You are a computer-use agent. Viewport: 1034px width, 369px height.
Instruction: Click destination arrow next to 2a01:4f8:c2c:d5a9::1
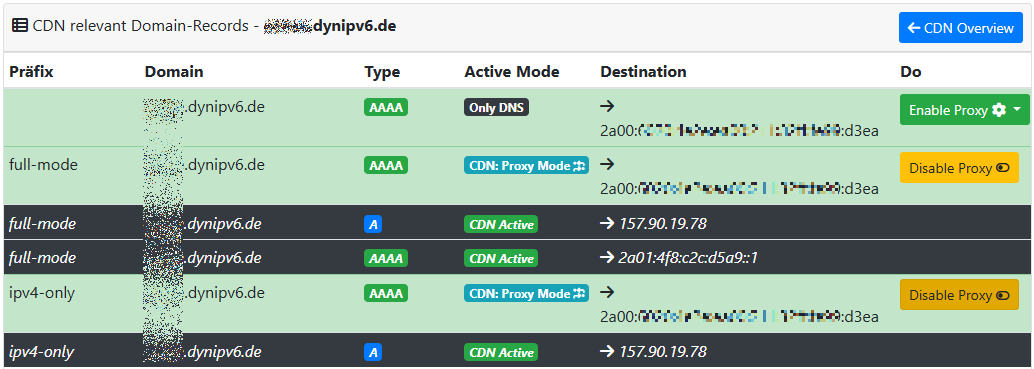pyautogui.click(x=607, y=258)
